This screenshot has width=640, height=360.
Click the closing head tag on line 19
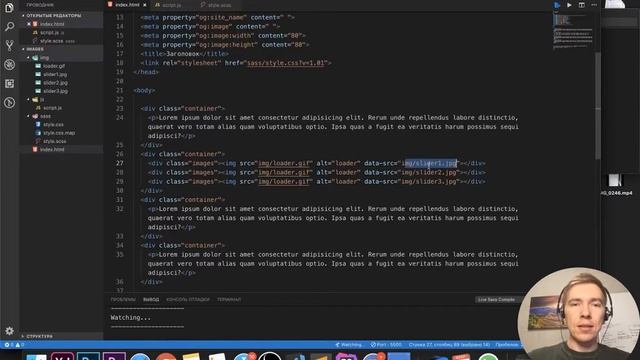pos(146,72)
